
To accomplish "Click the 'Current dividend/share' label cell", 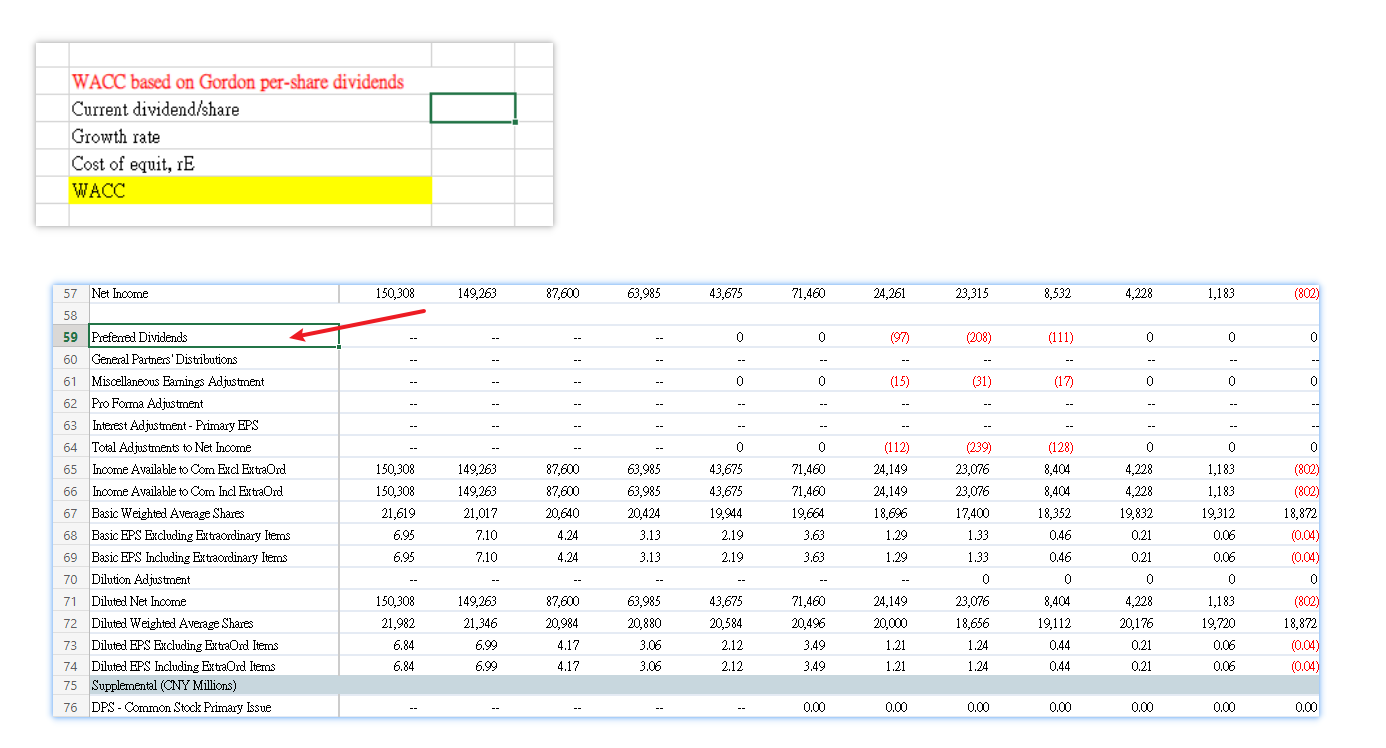I will [x=250, y=109].
